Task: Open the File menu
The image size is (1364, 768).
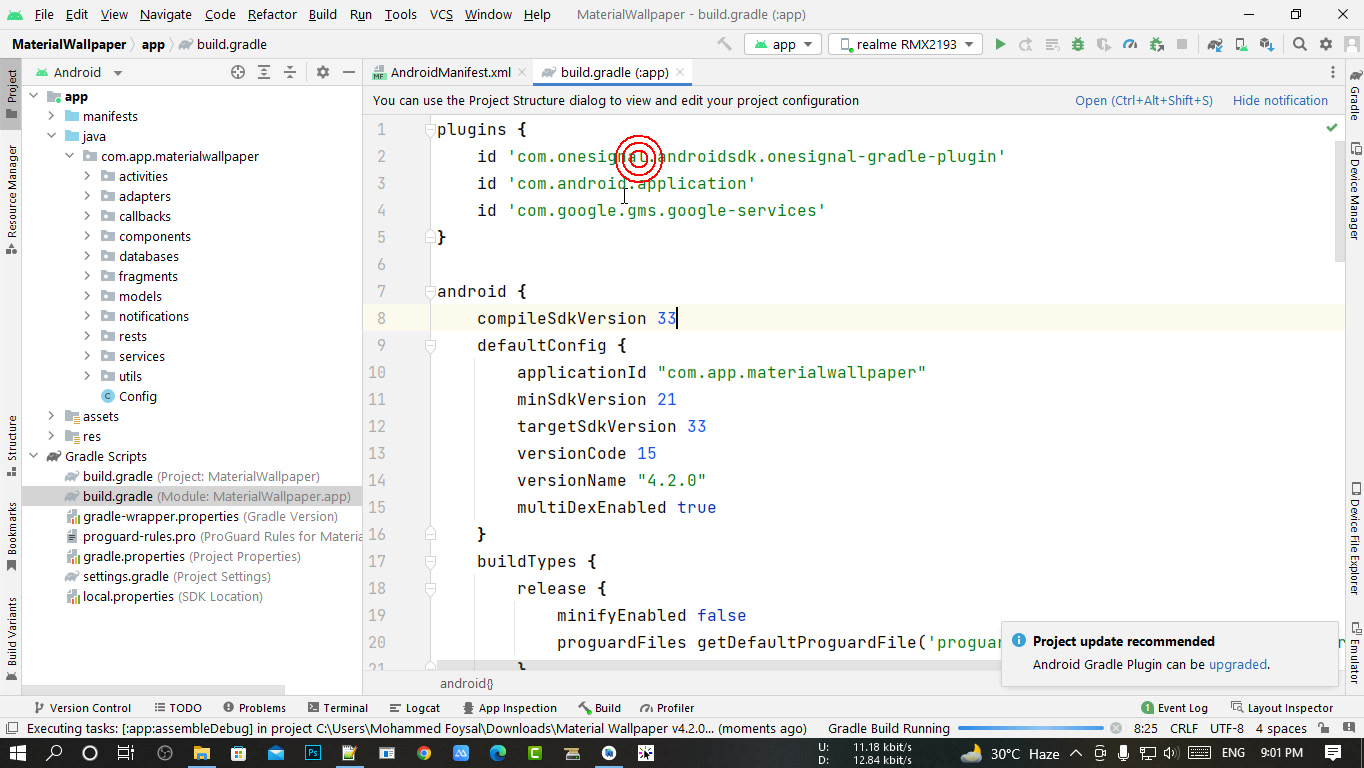Action: [44, 14]
